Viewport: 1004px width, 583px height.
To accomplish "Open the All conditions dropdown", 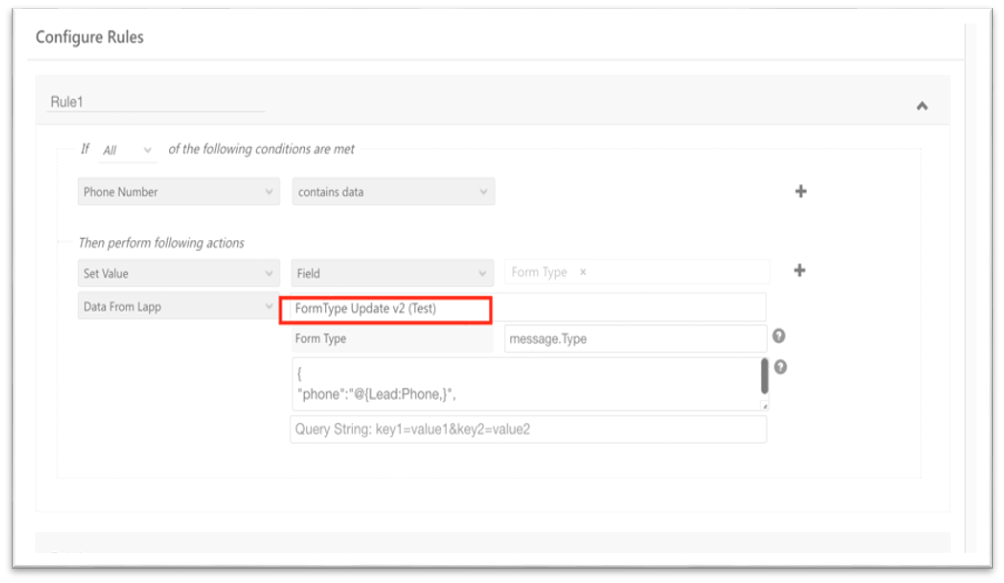I will (x=129, y=150).
